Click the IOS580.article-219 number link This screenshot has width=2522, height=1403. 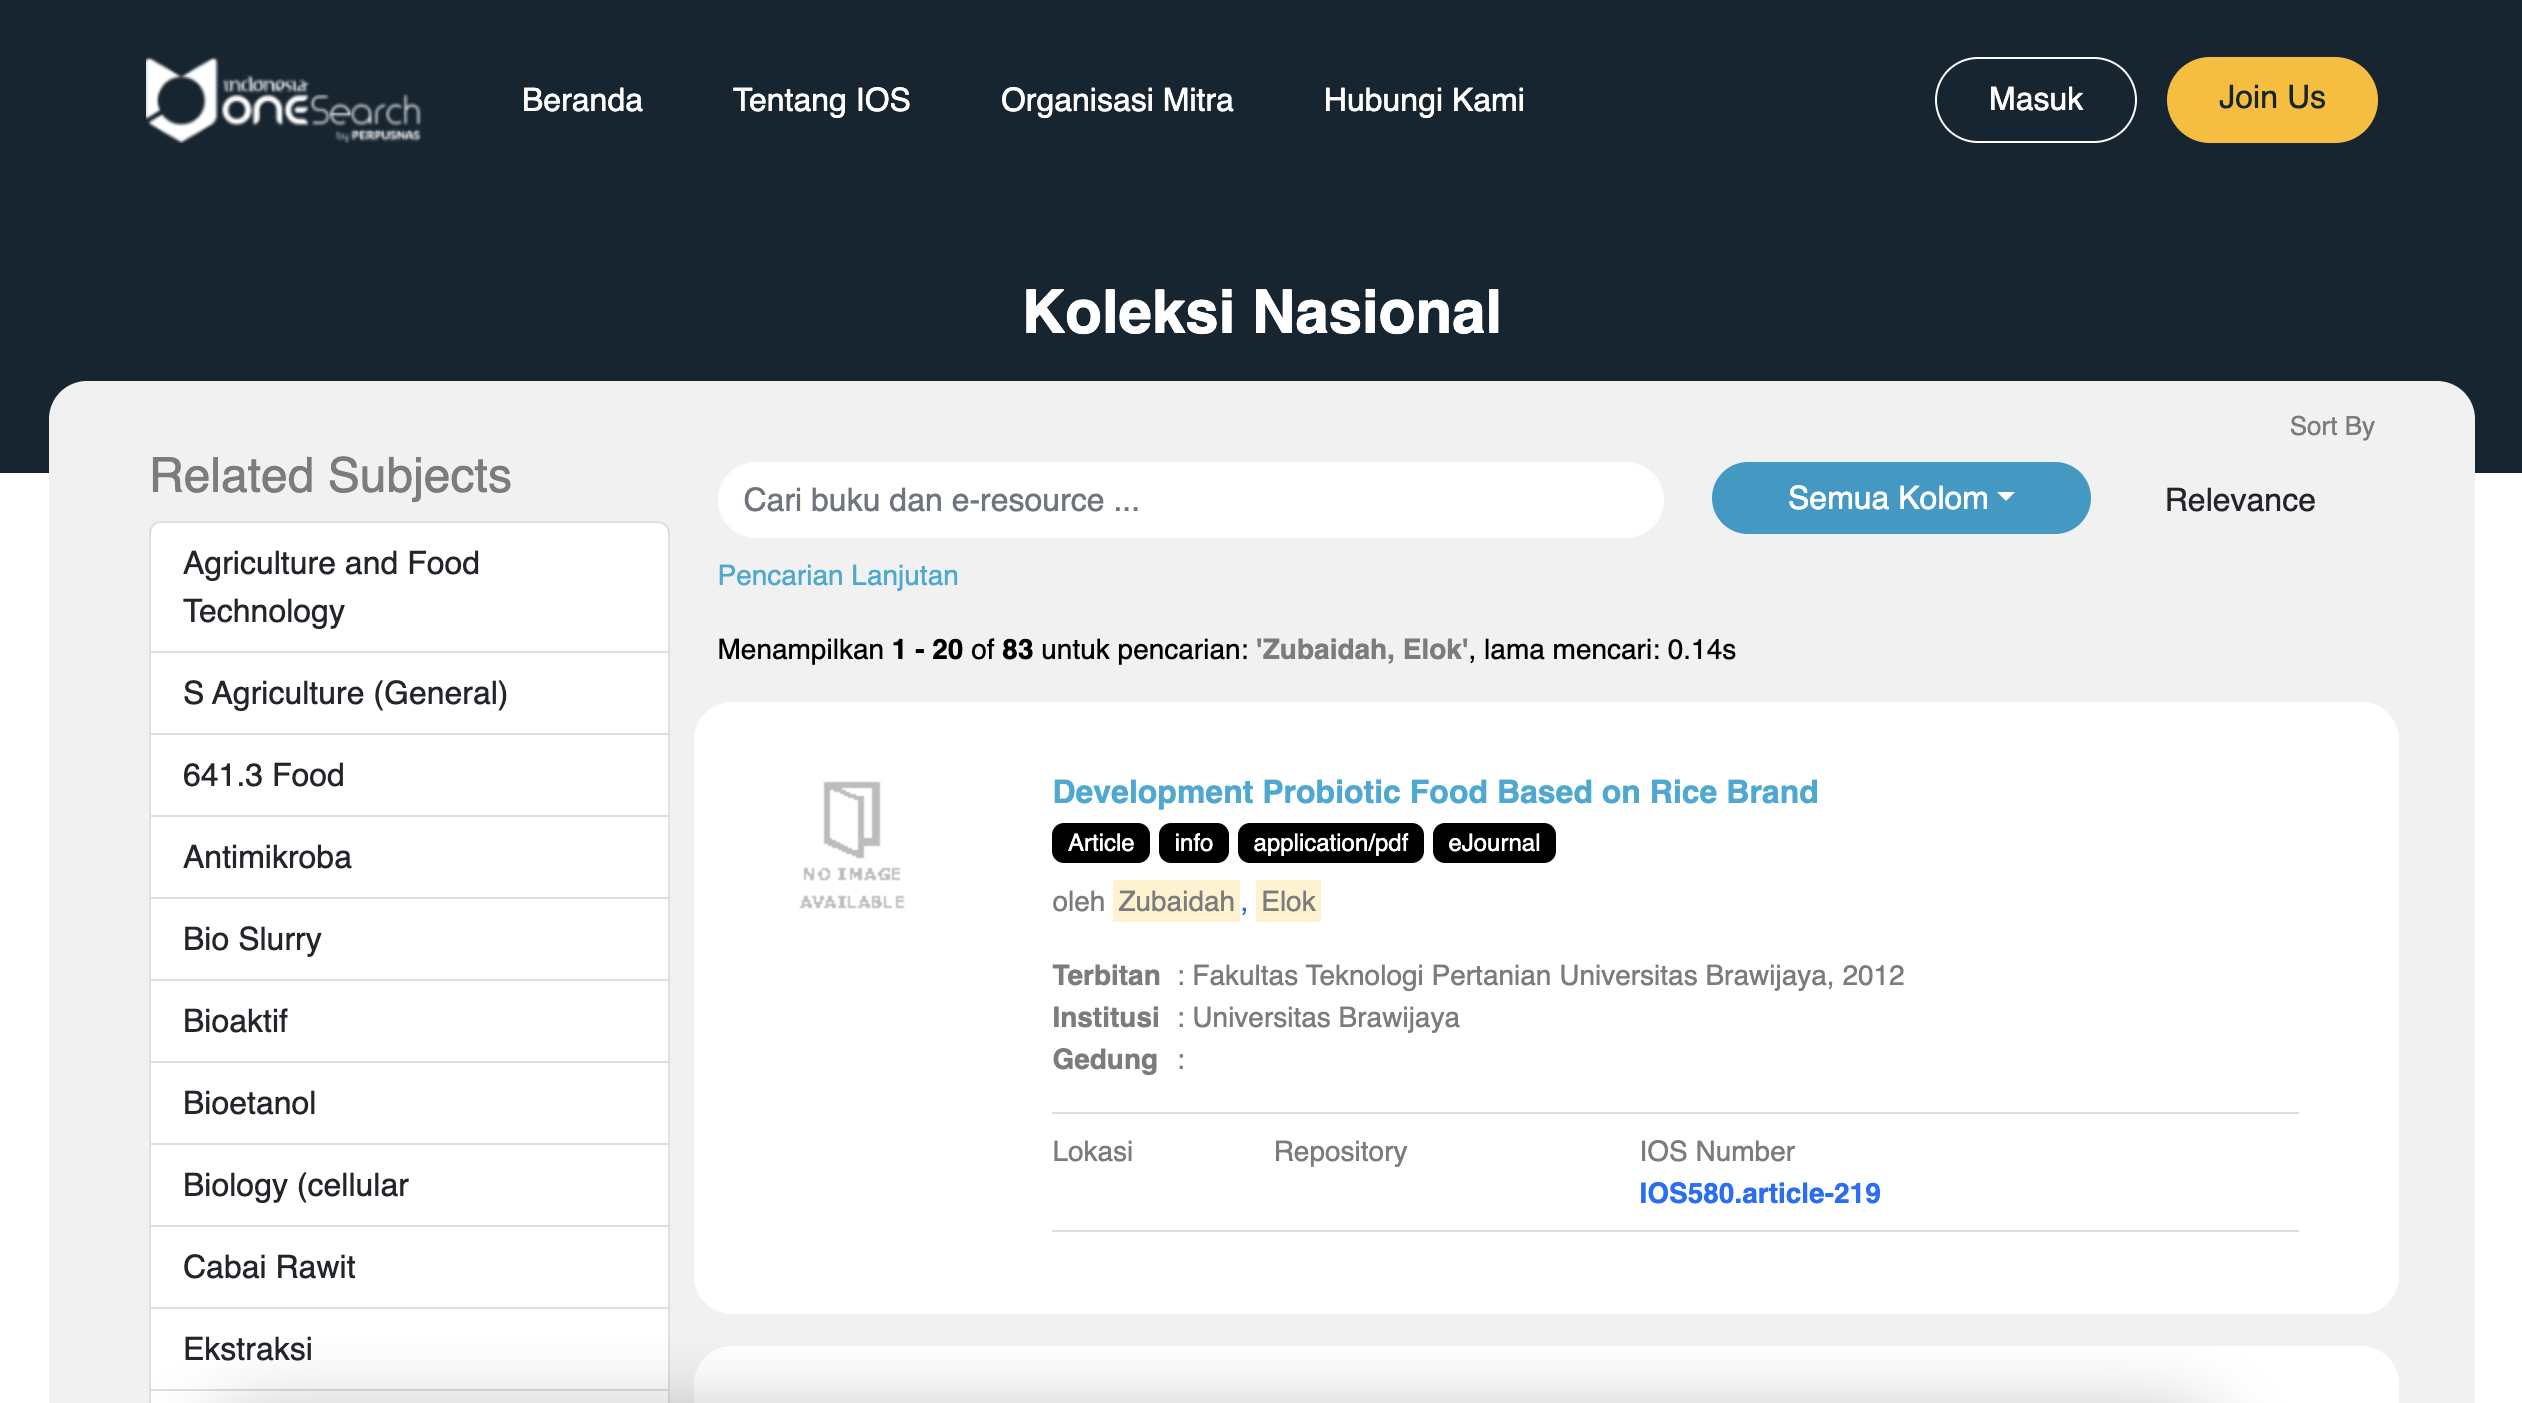click(1759, 1193)
